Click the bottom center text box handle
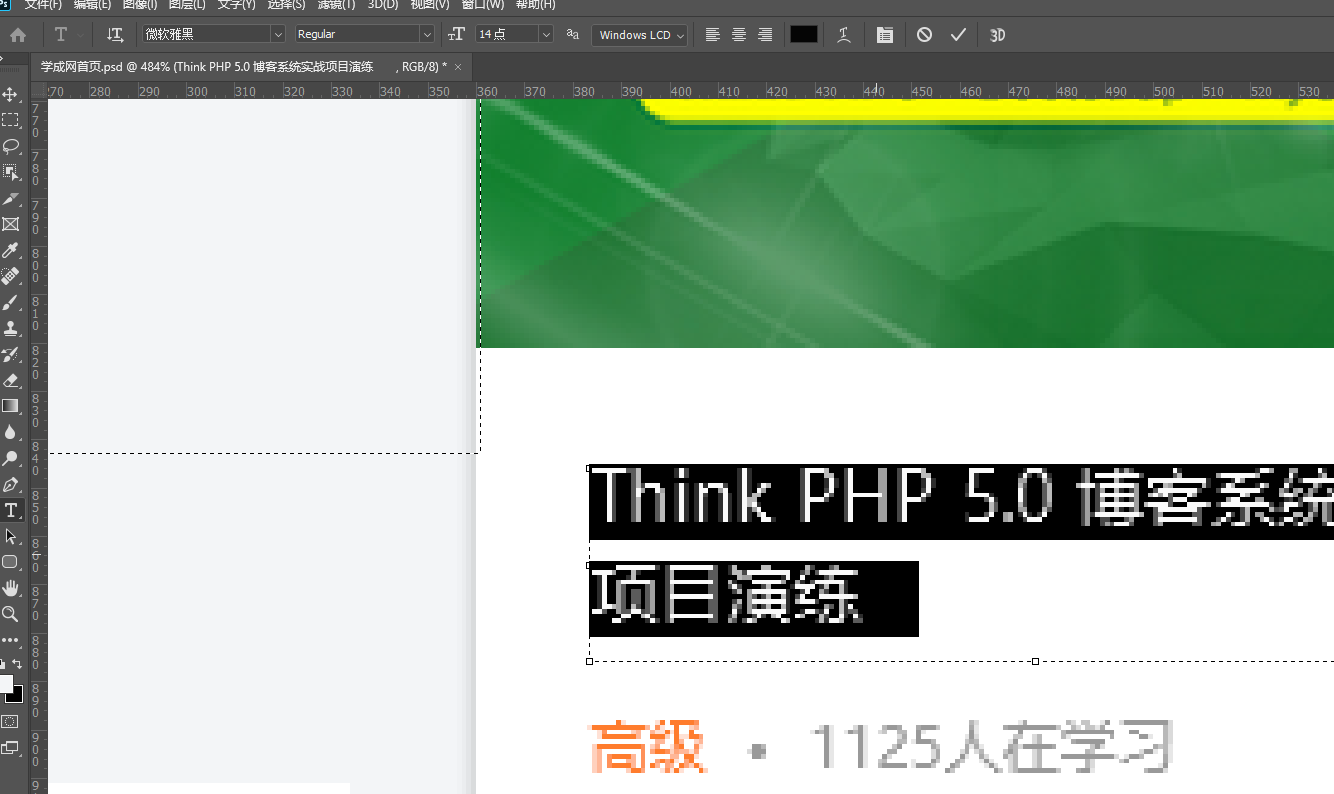The image size is (1334, 794). pos(1035,661)
